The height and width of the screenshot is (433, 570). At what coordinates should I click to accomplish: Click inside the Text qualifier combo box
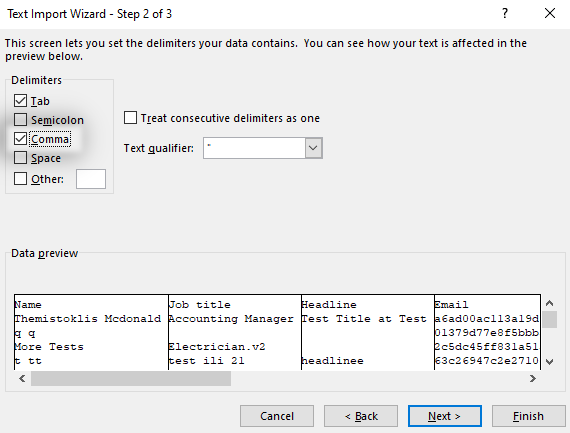254,148
